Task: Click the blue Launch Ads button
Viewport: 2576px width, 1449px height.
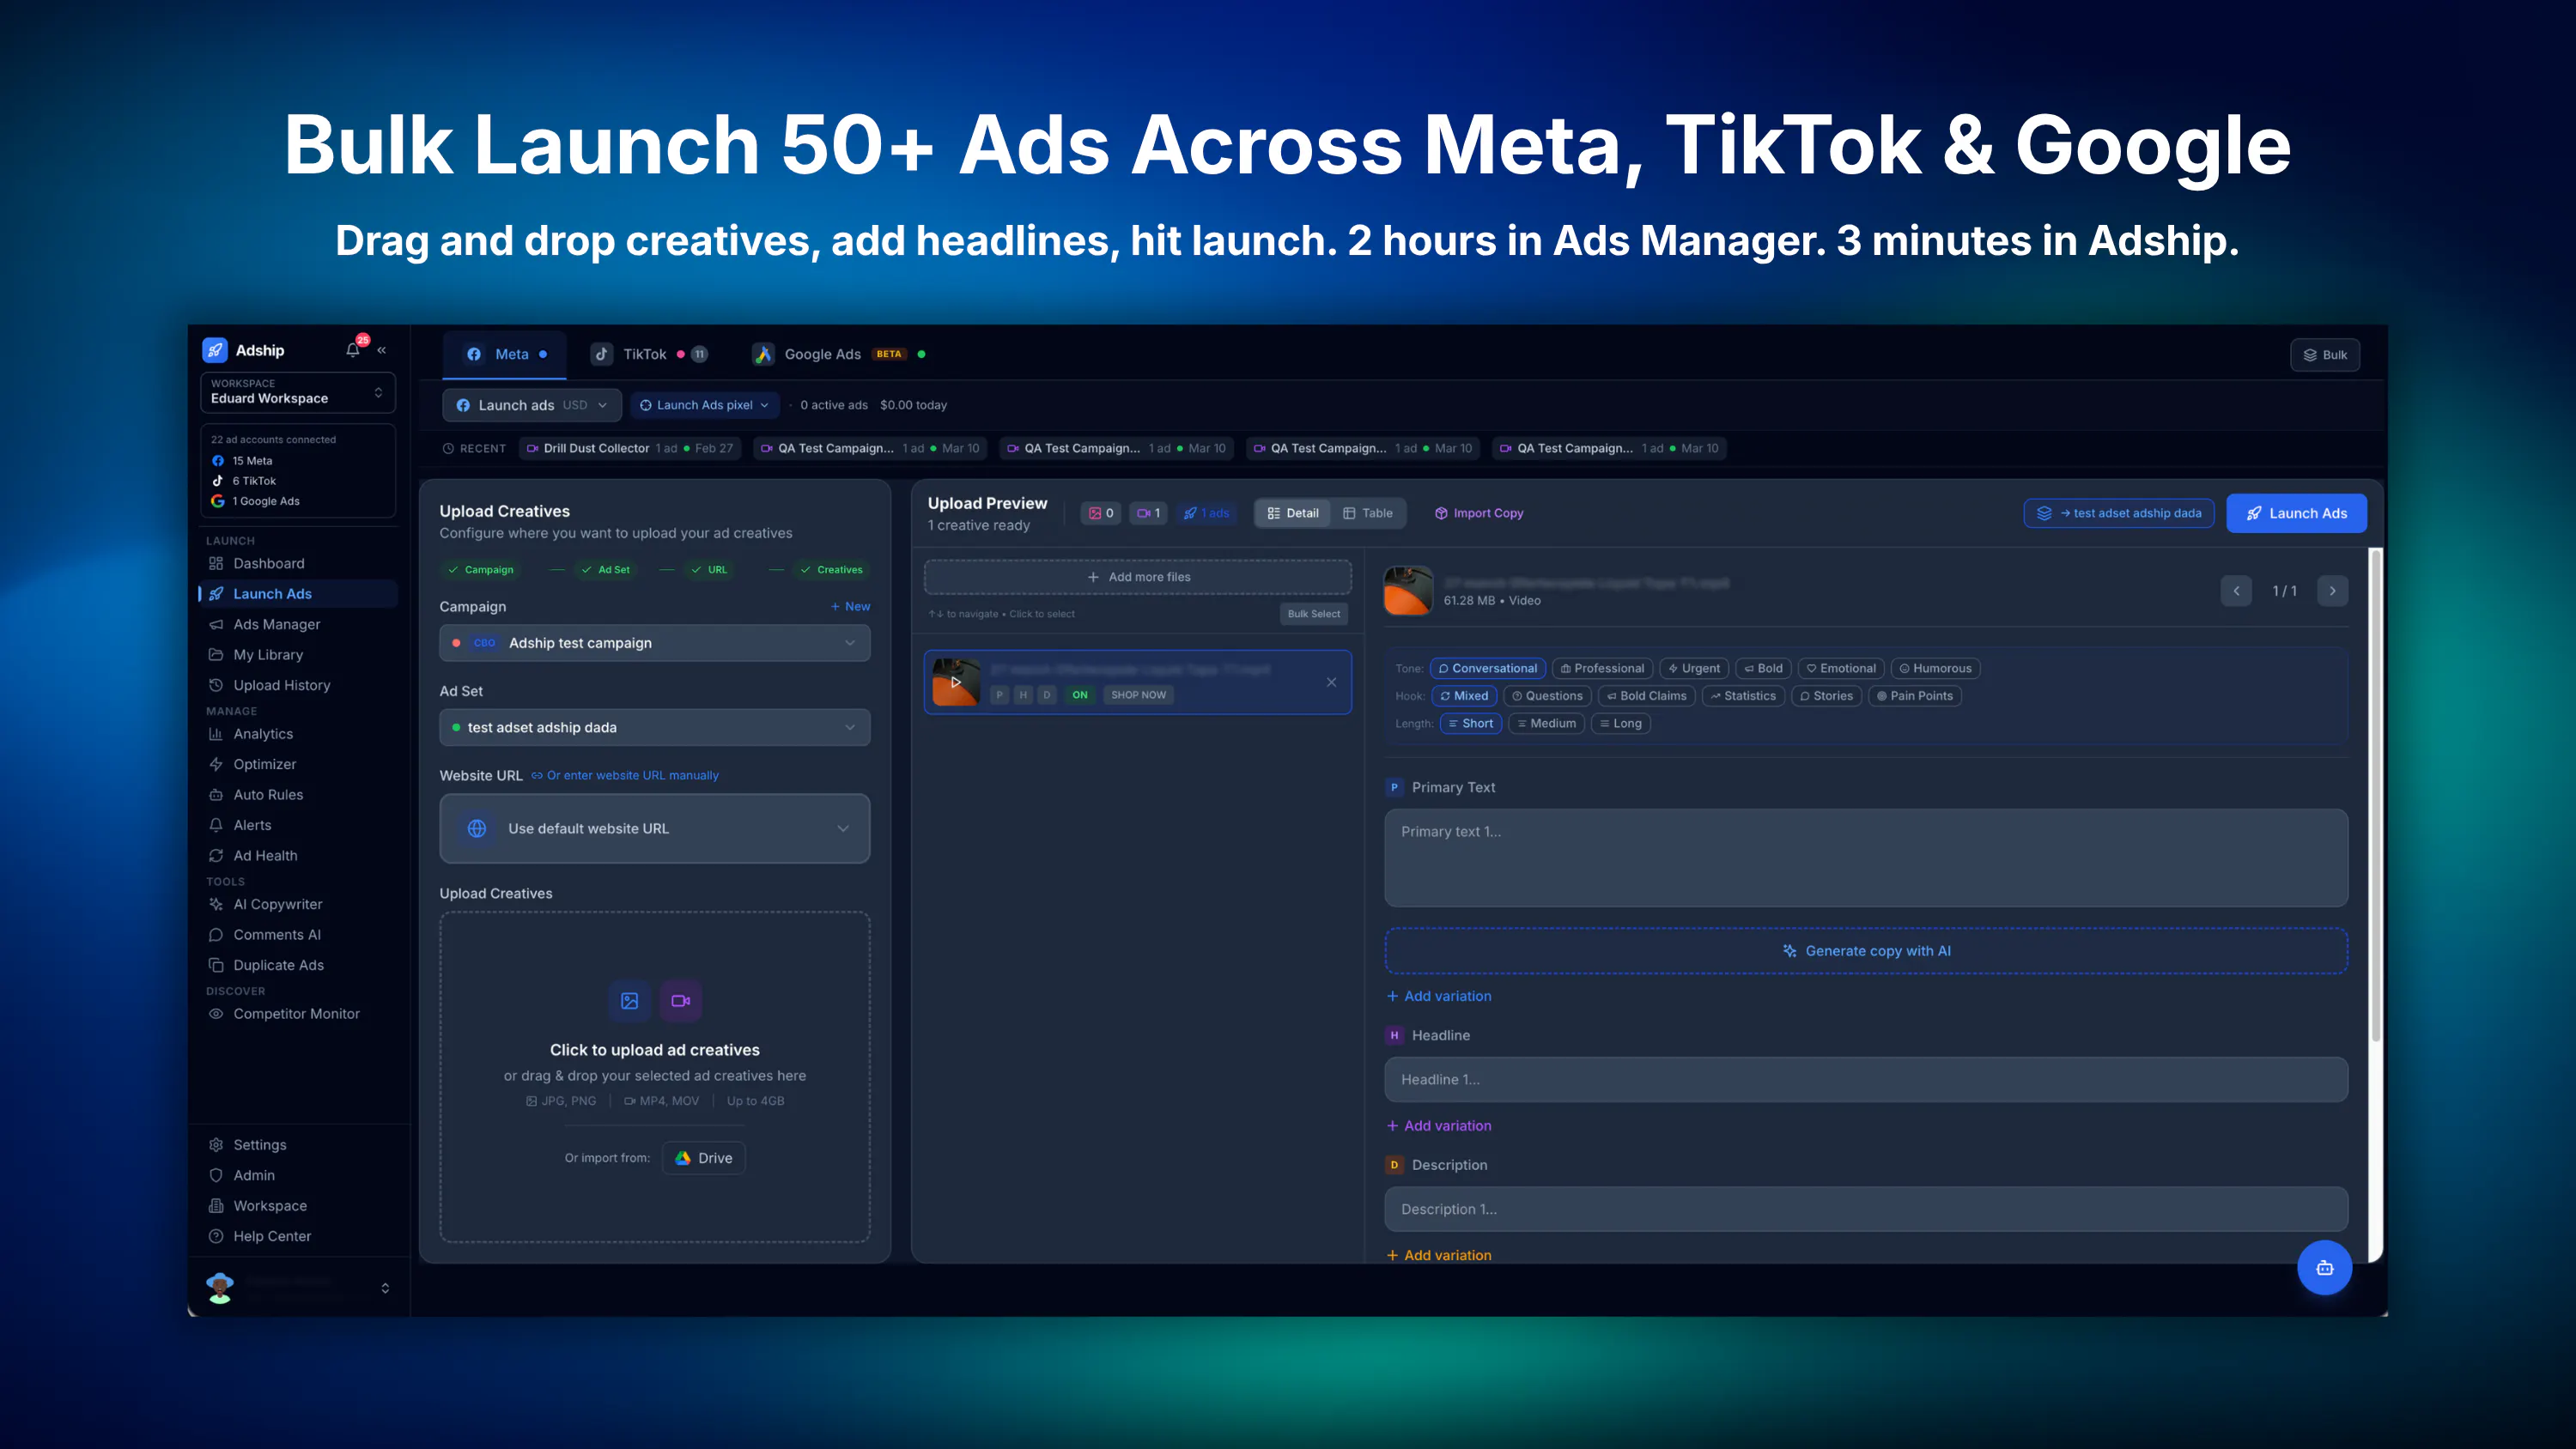Action: (2297, 513)
